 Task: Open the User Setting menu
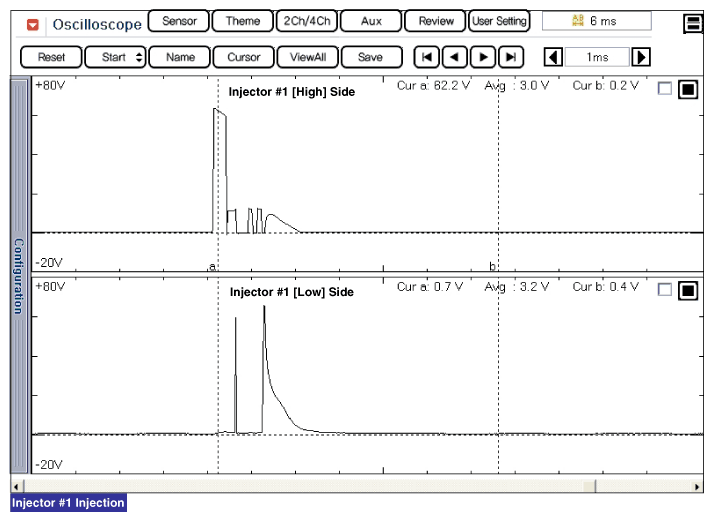499,21
